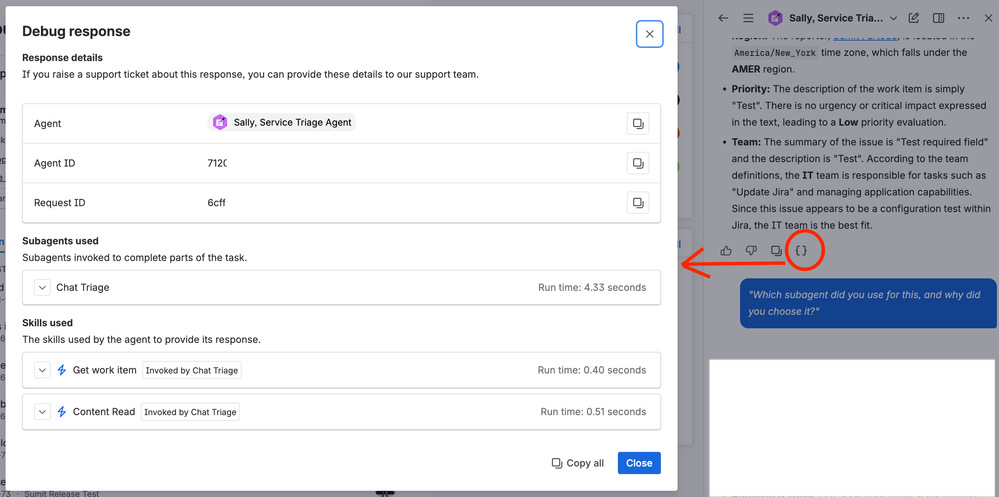This screenshot has height=497, width=999.
Task: Click the lightning icon beside Content Read
Action: click(x=62, y=412)
